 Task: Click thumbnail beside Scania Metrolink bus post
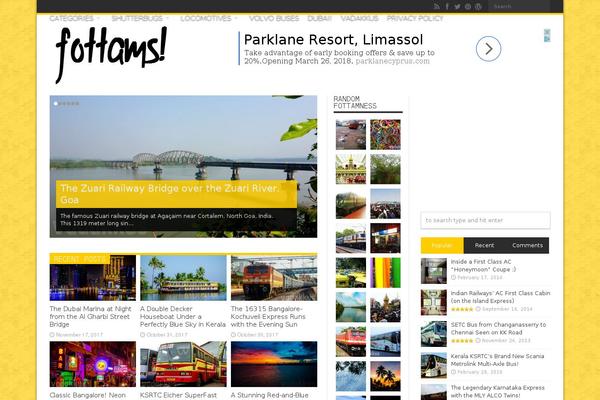434,365
